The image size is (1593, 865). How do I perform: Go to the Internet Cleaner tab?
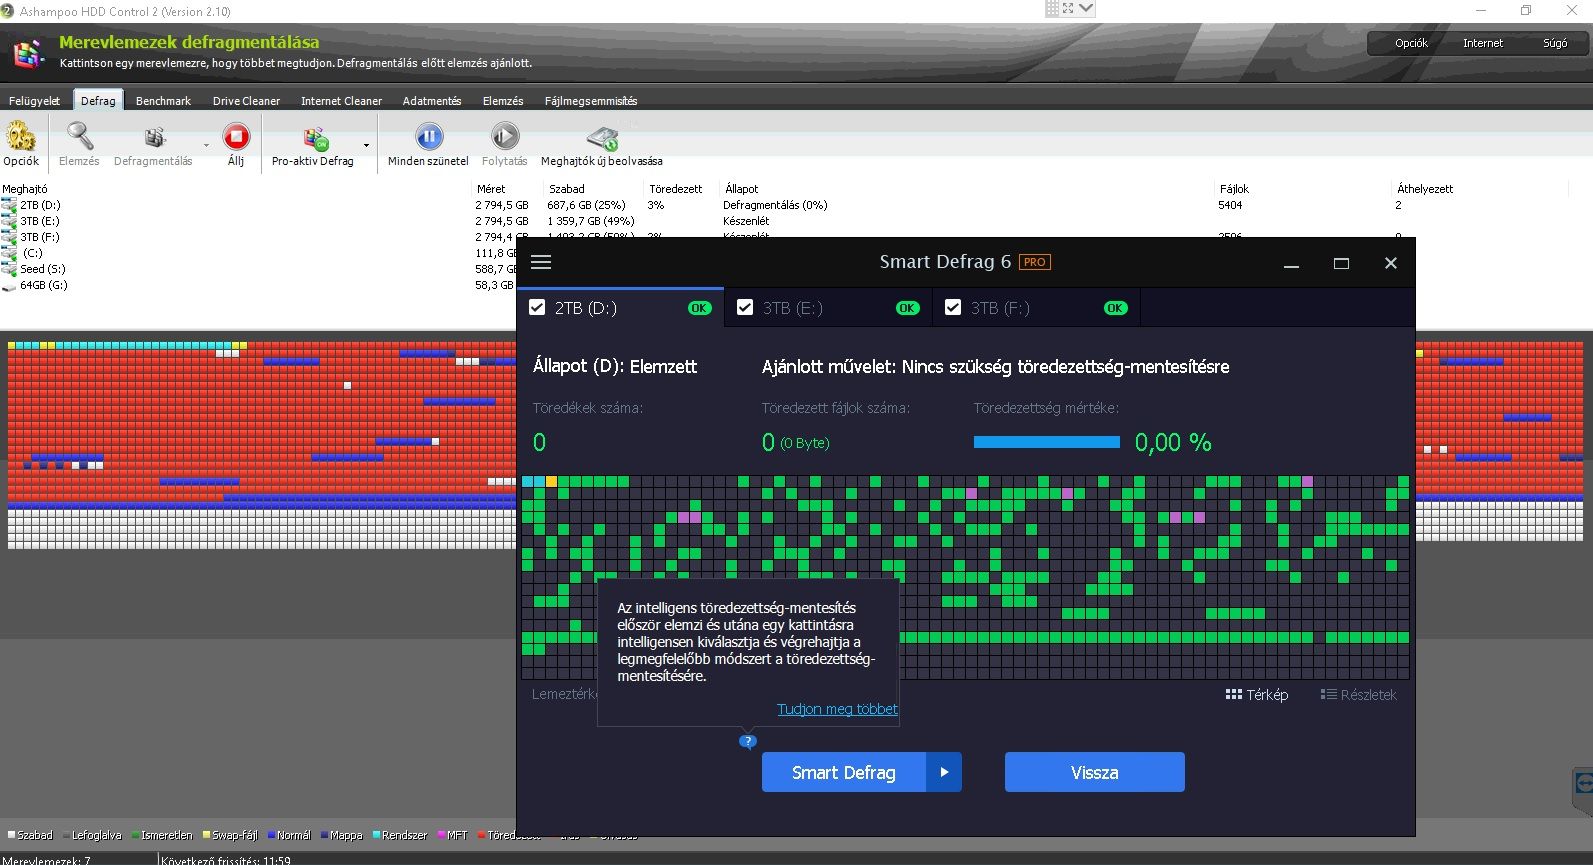tap(341, 100)
